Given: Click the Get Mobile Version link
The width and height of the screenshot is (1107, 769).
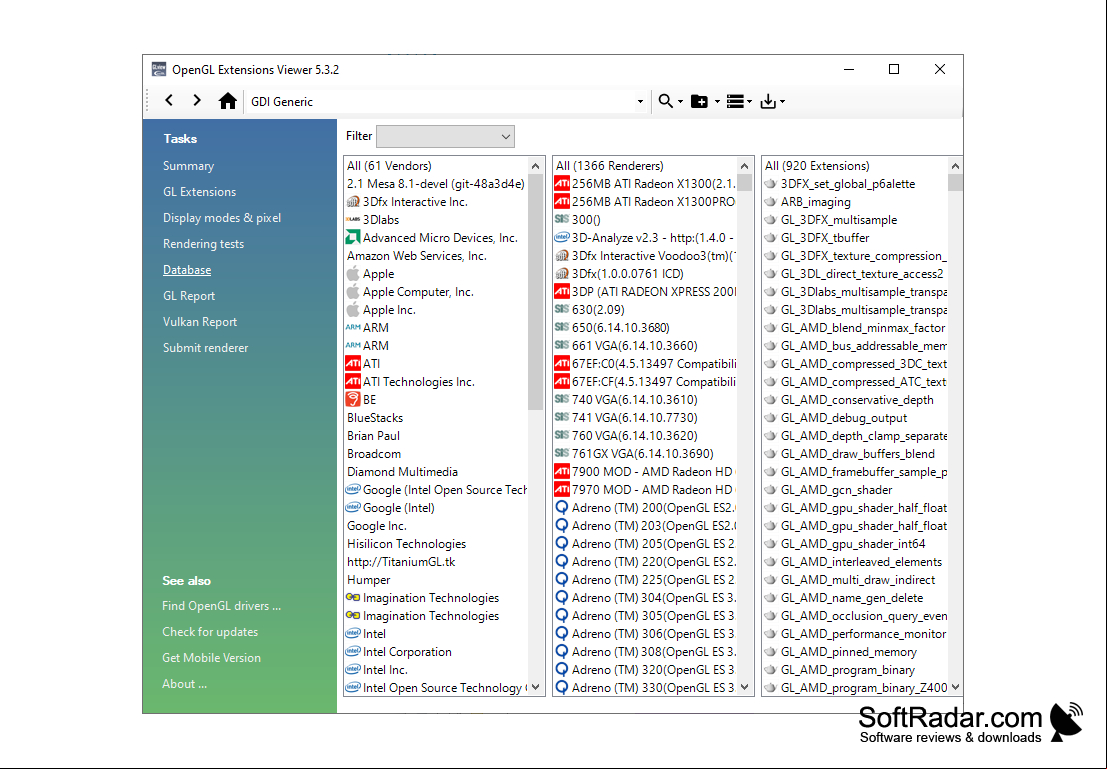Looking at the screenshot, I should pos(212,658).
